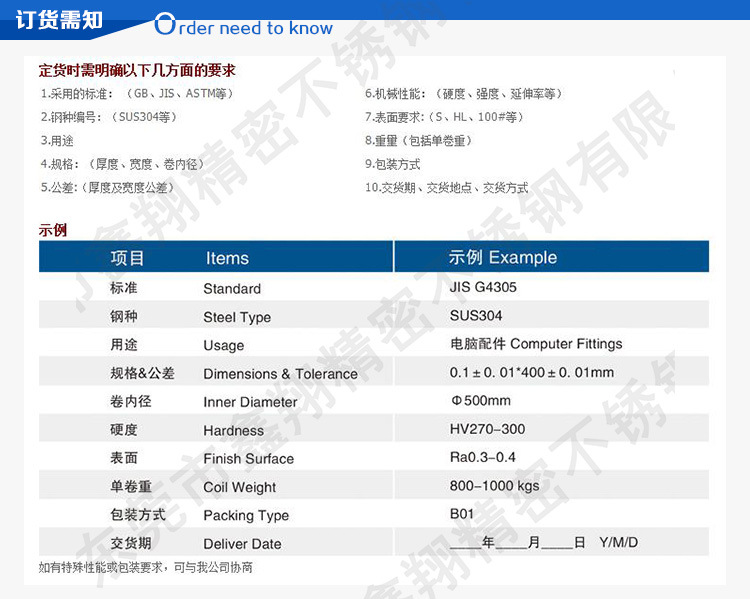Click the '电脑配件 Computer Fittings' value
The width and height of the screenshot is (750, 599).
click(536, 344)
